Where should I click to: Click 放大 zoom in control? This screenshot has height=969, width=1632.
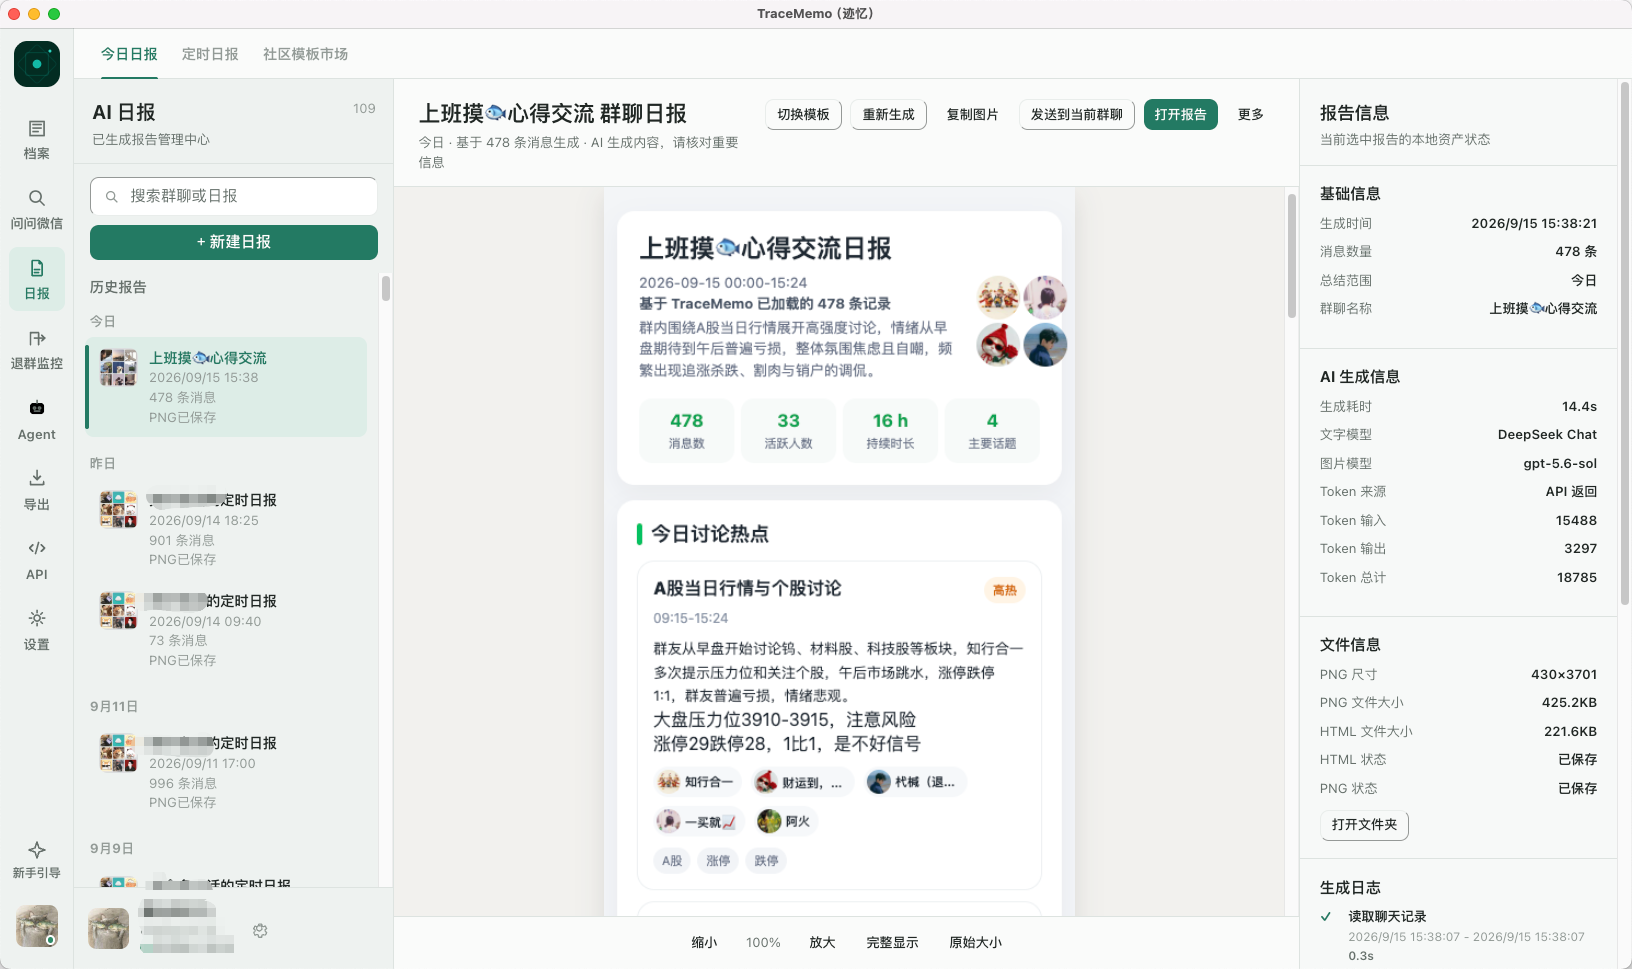822,943
